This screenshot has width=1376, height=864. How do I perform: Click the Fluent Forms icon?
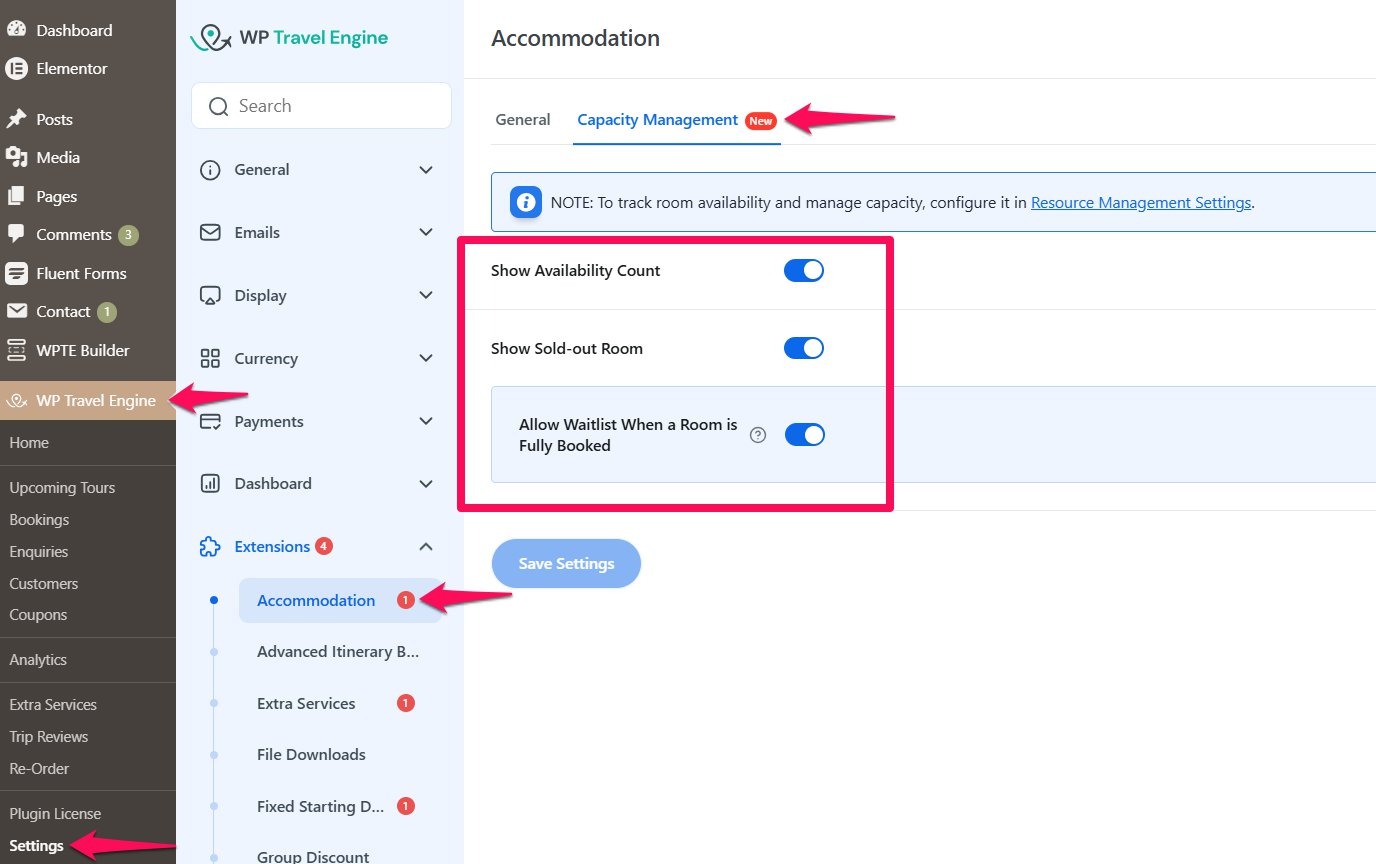coord(16,273)
